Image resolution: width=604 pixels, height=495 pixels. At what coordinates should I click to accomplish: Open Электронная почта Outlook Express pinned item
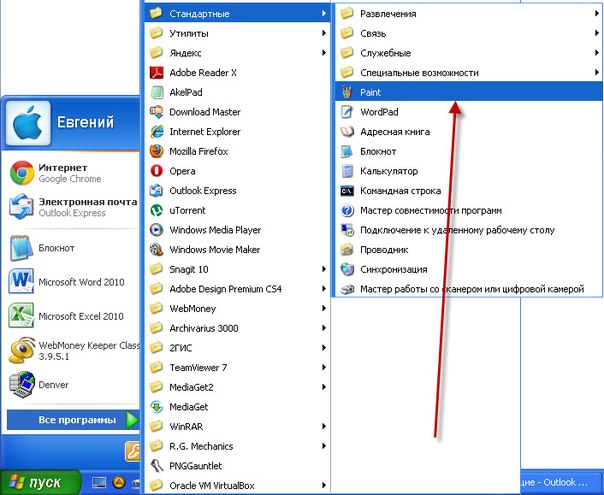tap(71, 207)
